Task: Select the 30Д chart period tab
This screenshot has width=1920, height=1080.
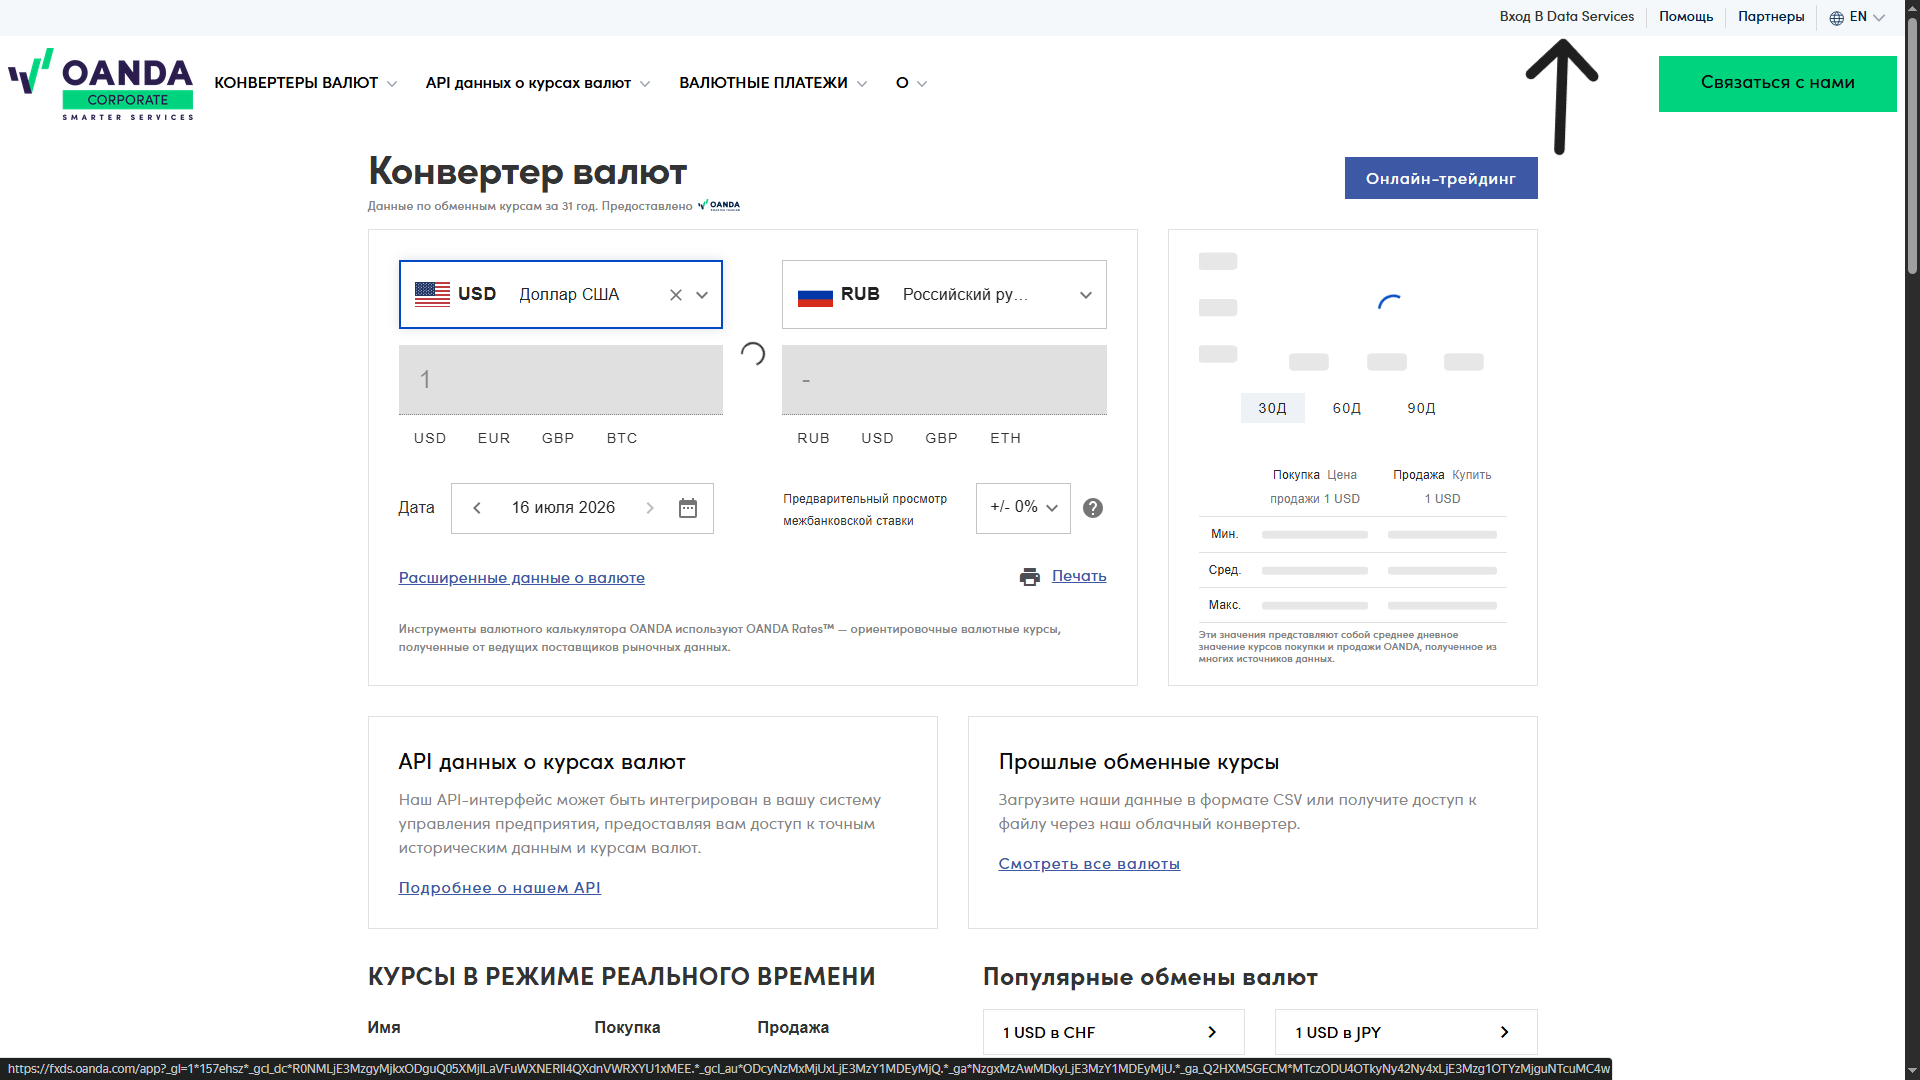Action: coord(1272,408)
